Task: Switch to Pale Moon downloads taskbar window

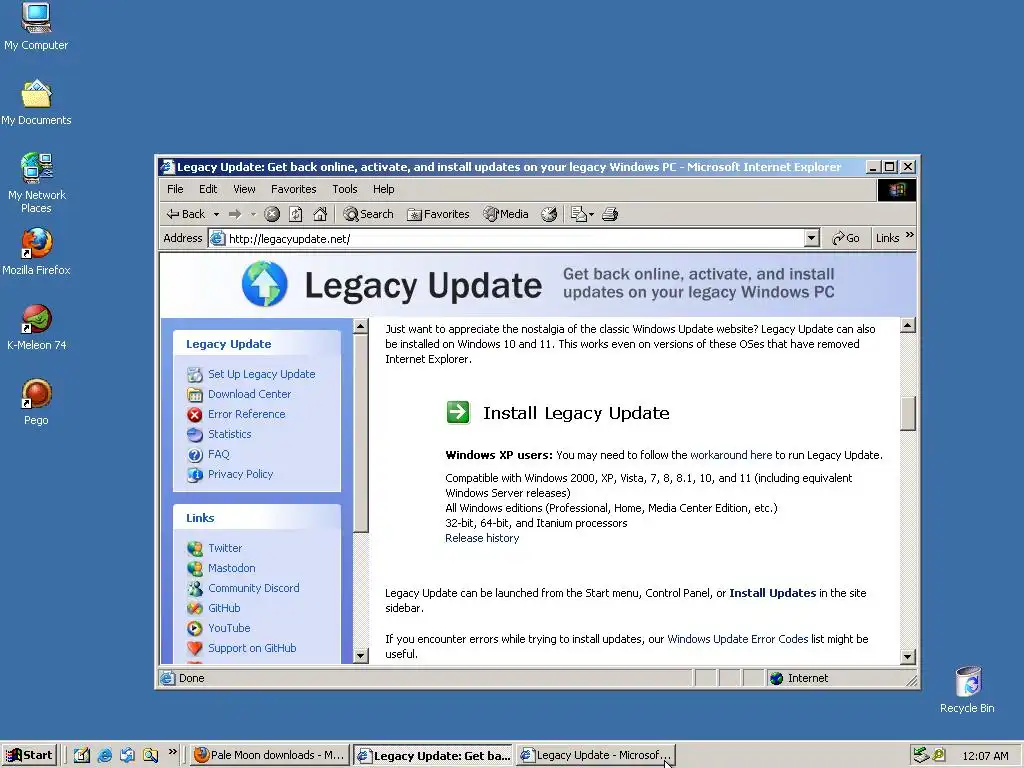Action: 269,756
